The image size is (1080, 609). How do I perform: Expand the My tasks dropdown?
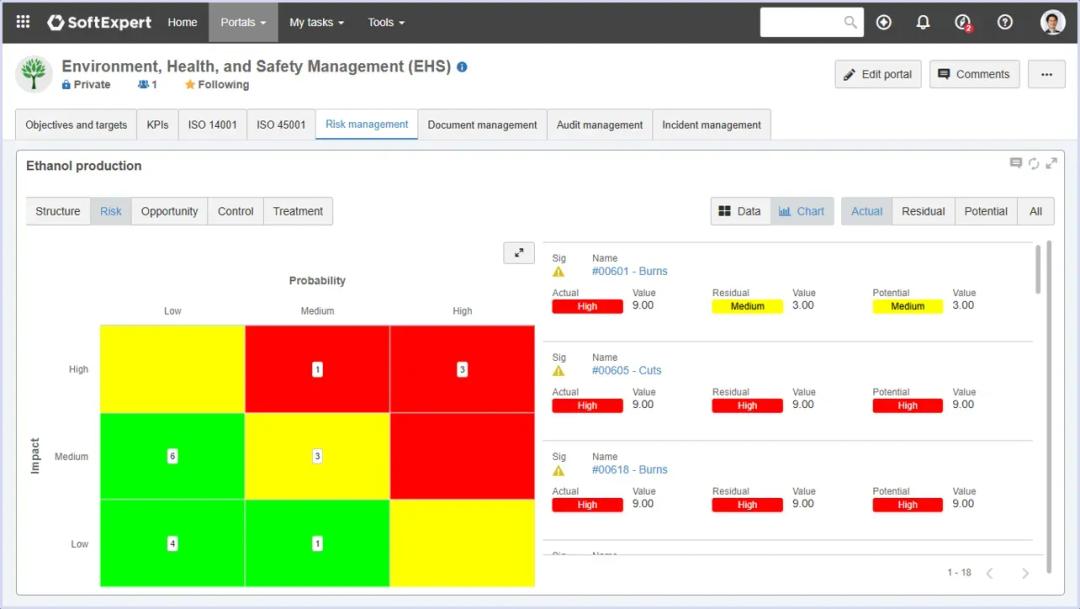[x=316, y=22]
